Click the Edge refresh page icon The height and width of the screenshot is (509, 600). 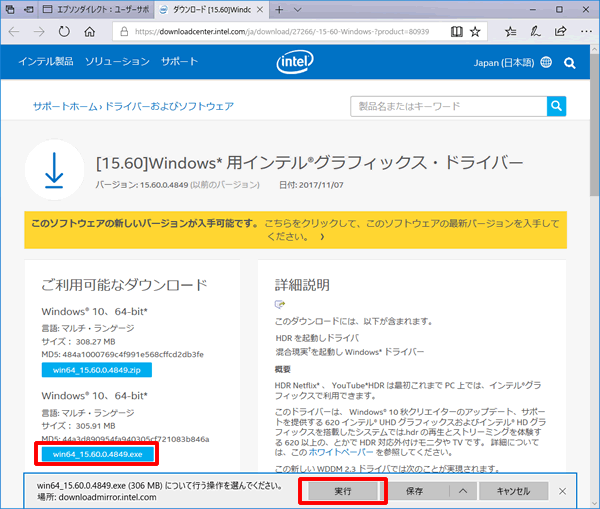pyautogui.click(x=66, y=32)
